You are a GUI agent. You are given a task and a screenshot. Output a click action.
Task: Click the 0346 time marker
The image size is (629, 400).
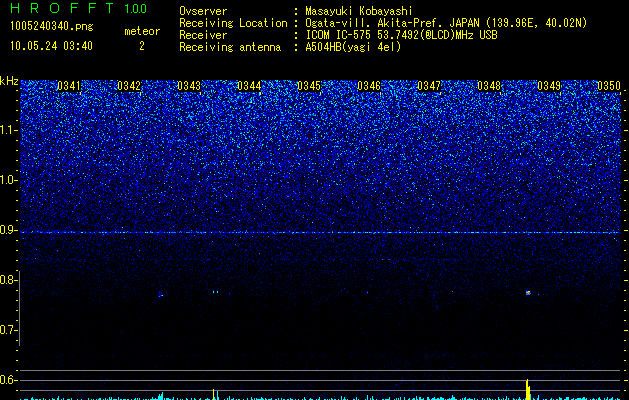pos(369,86)
